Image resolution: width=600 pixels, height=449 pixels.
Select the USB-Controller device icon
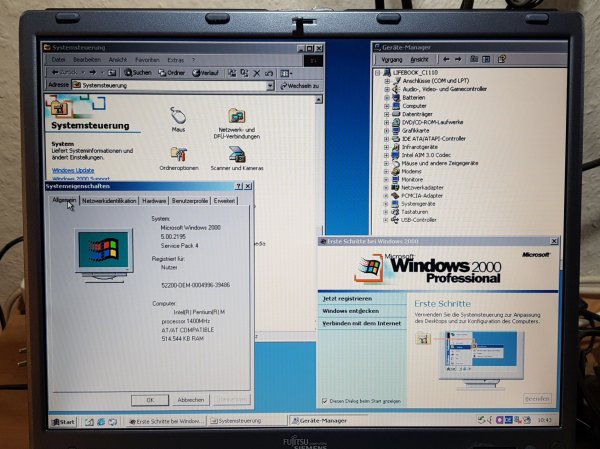click(395, 220)
